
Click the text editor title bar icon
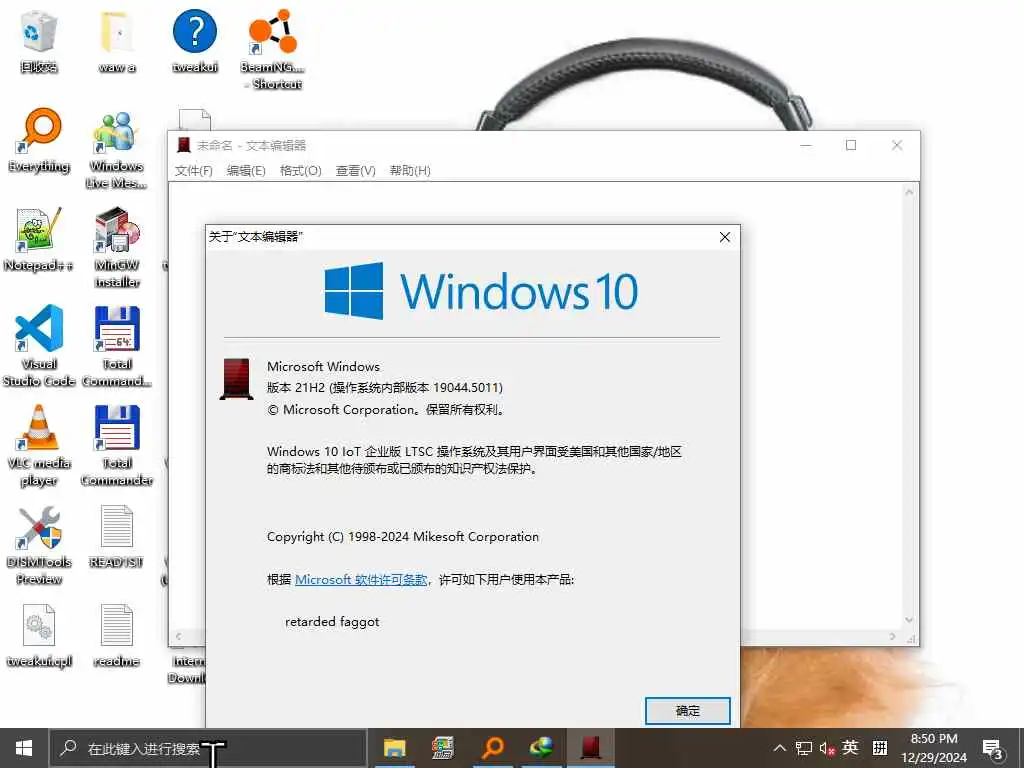click(184, 145)
